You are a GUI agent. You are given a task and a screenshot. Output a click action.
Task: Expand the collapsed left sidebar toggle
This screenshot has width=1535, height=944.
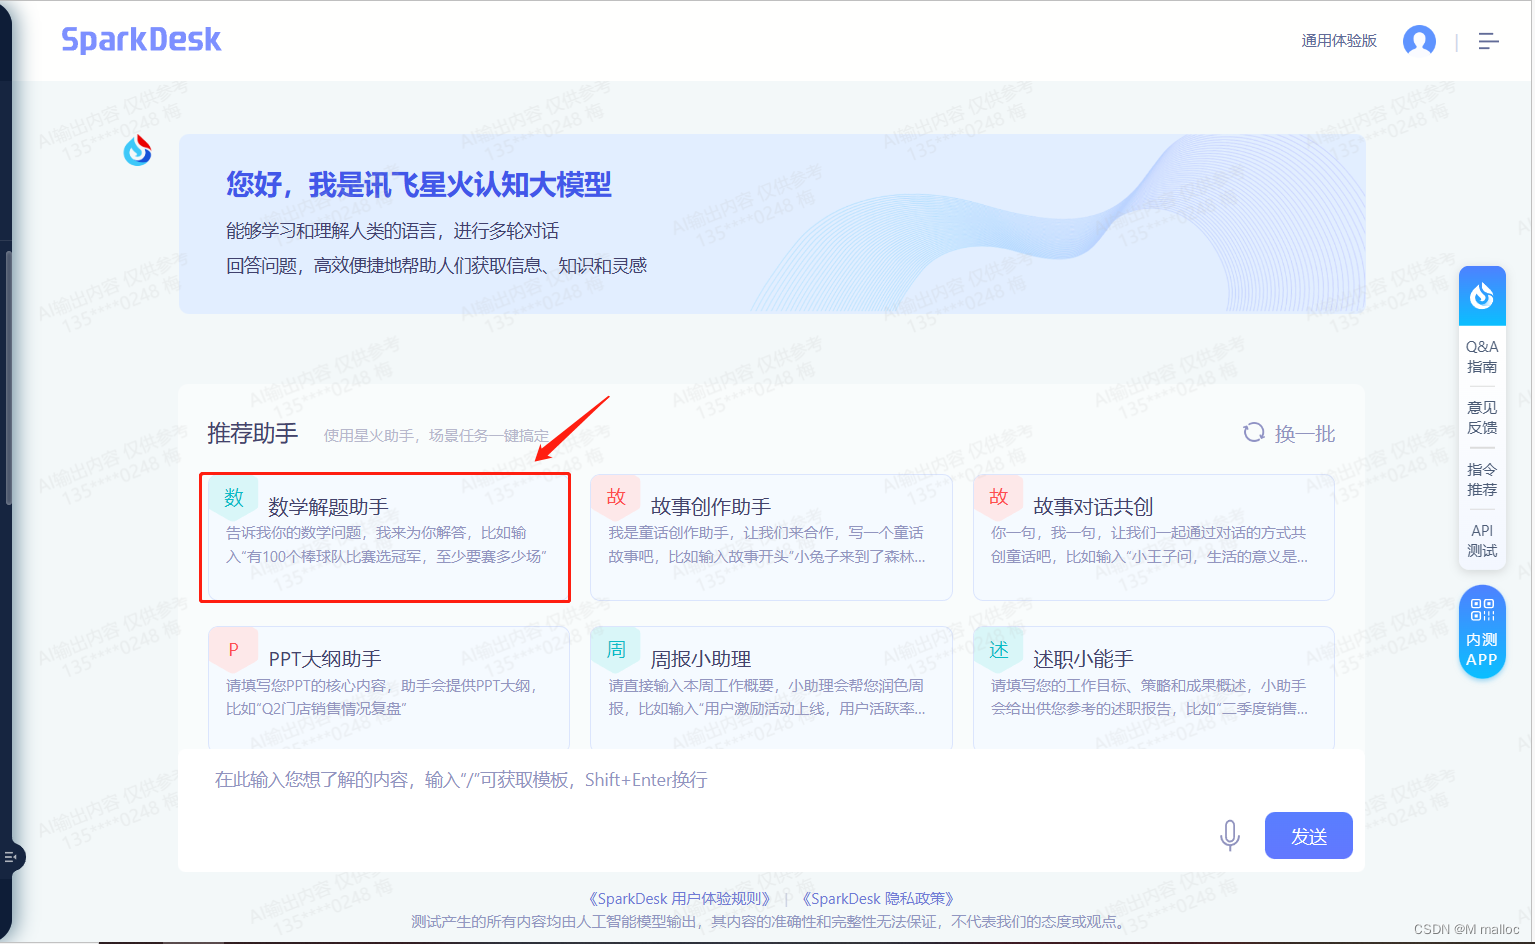[11, 857]
